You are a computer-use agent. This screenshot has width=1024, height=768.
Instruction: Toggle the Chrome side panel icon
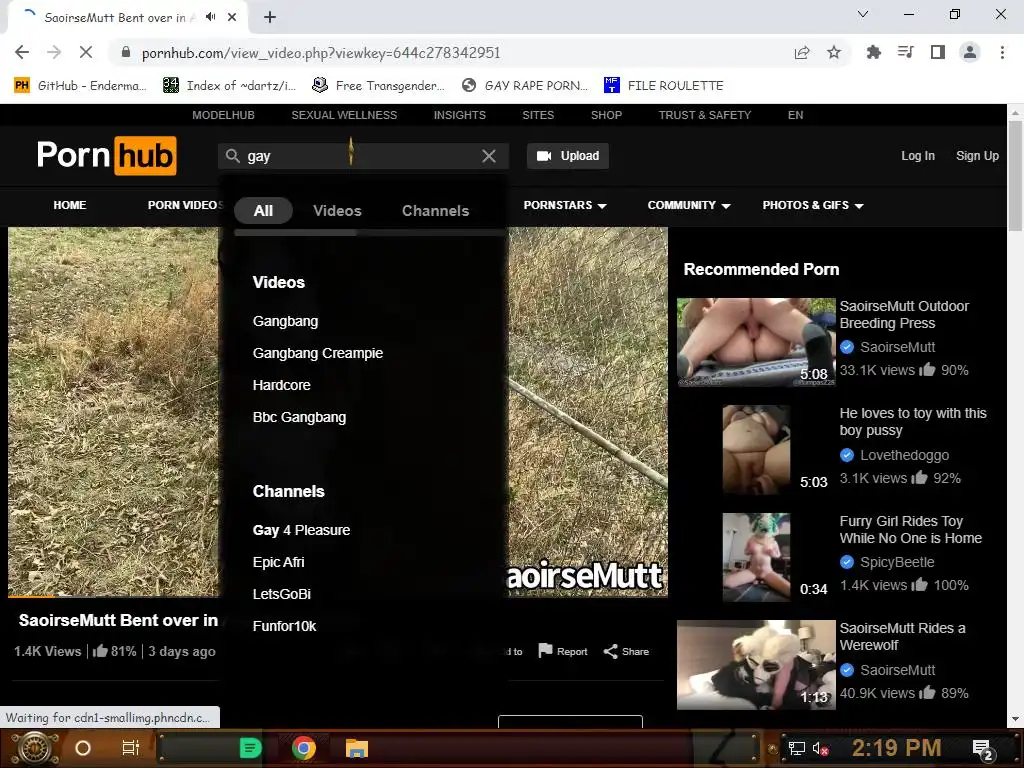pos(938,52)
